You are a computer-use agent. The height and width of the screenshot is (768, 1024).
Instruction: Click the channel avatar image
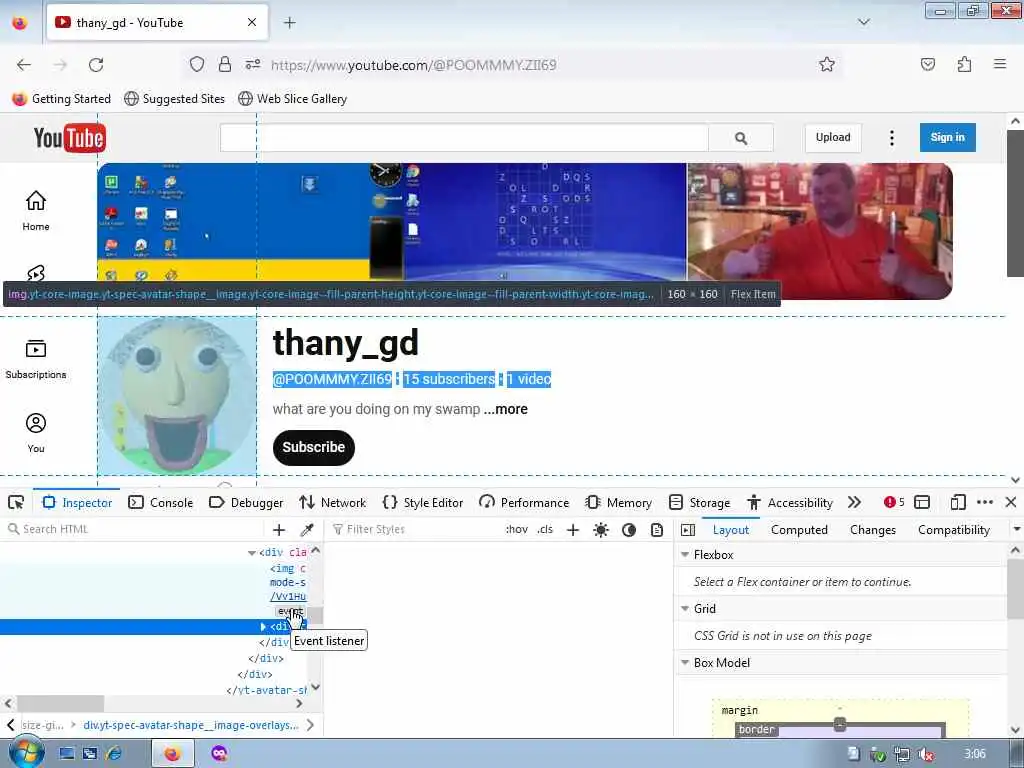[x=177, y=396]
